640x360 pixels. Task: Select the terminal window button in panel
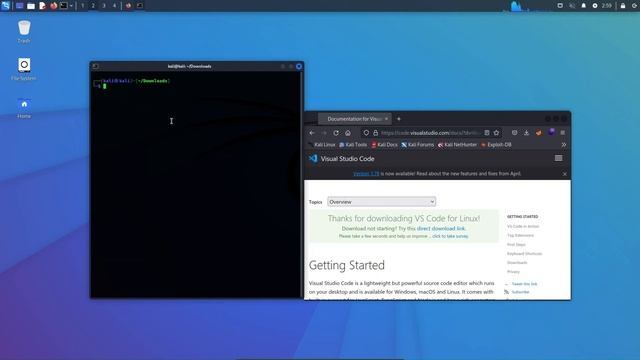[140, 6]
